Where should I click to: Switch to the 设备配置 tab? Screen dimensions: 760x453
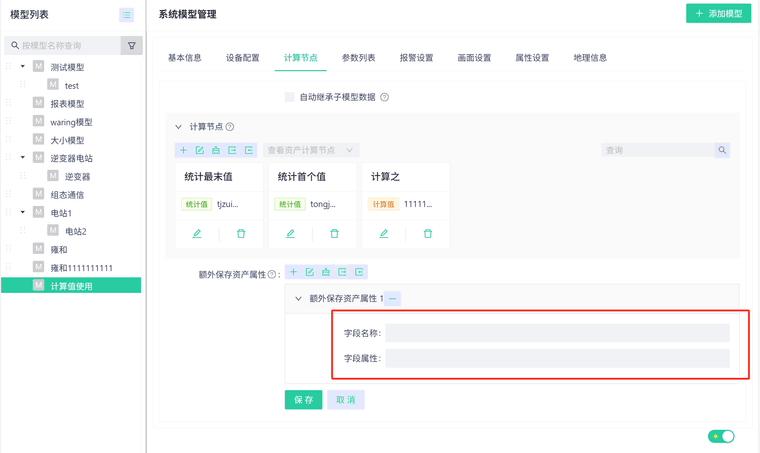(x=242, y=58)
